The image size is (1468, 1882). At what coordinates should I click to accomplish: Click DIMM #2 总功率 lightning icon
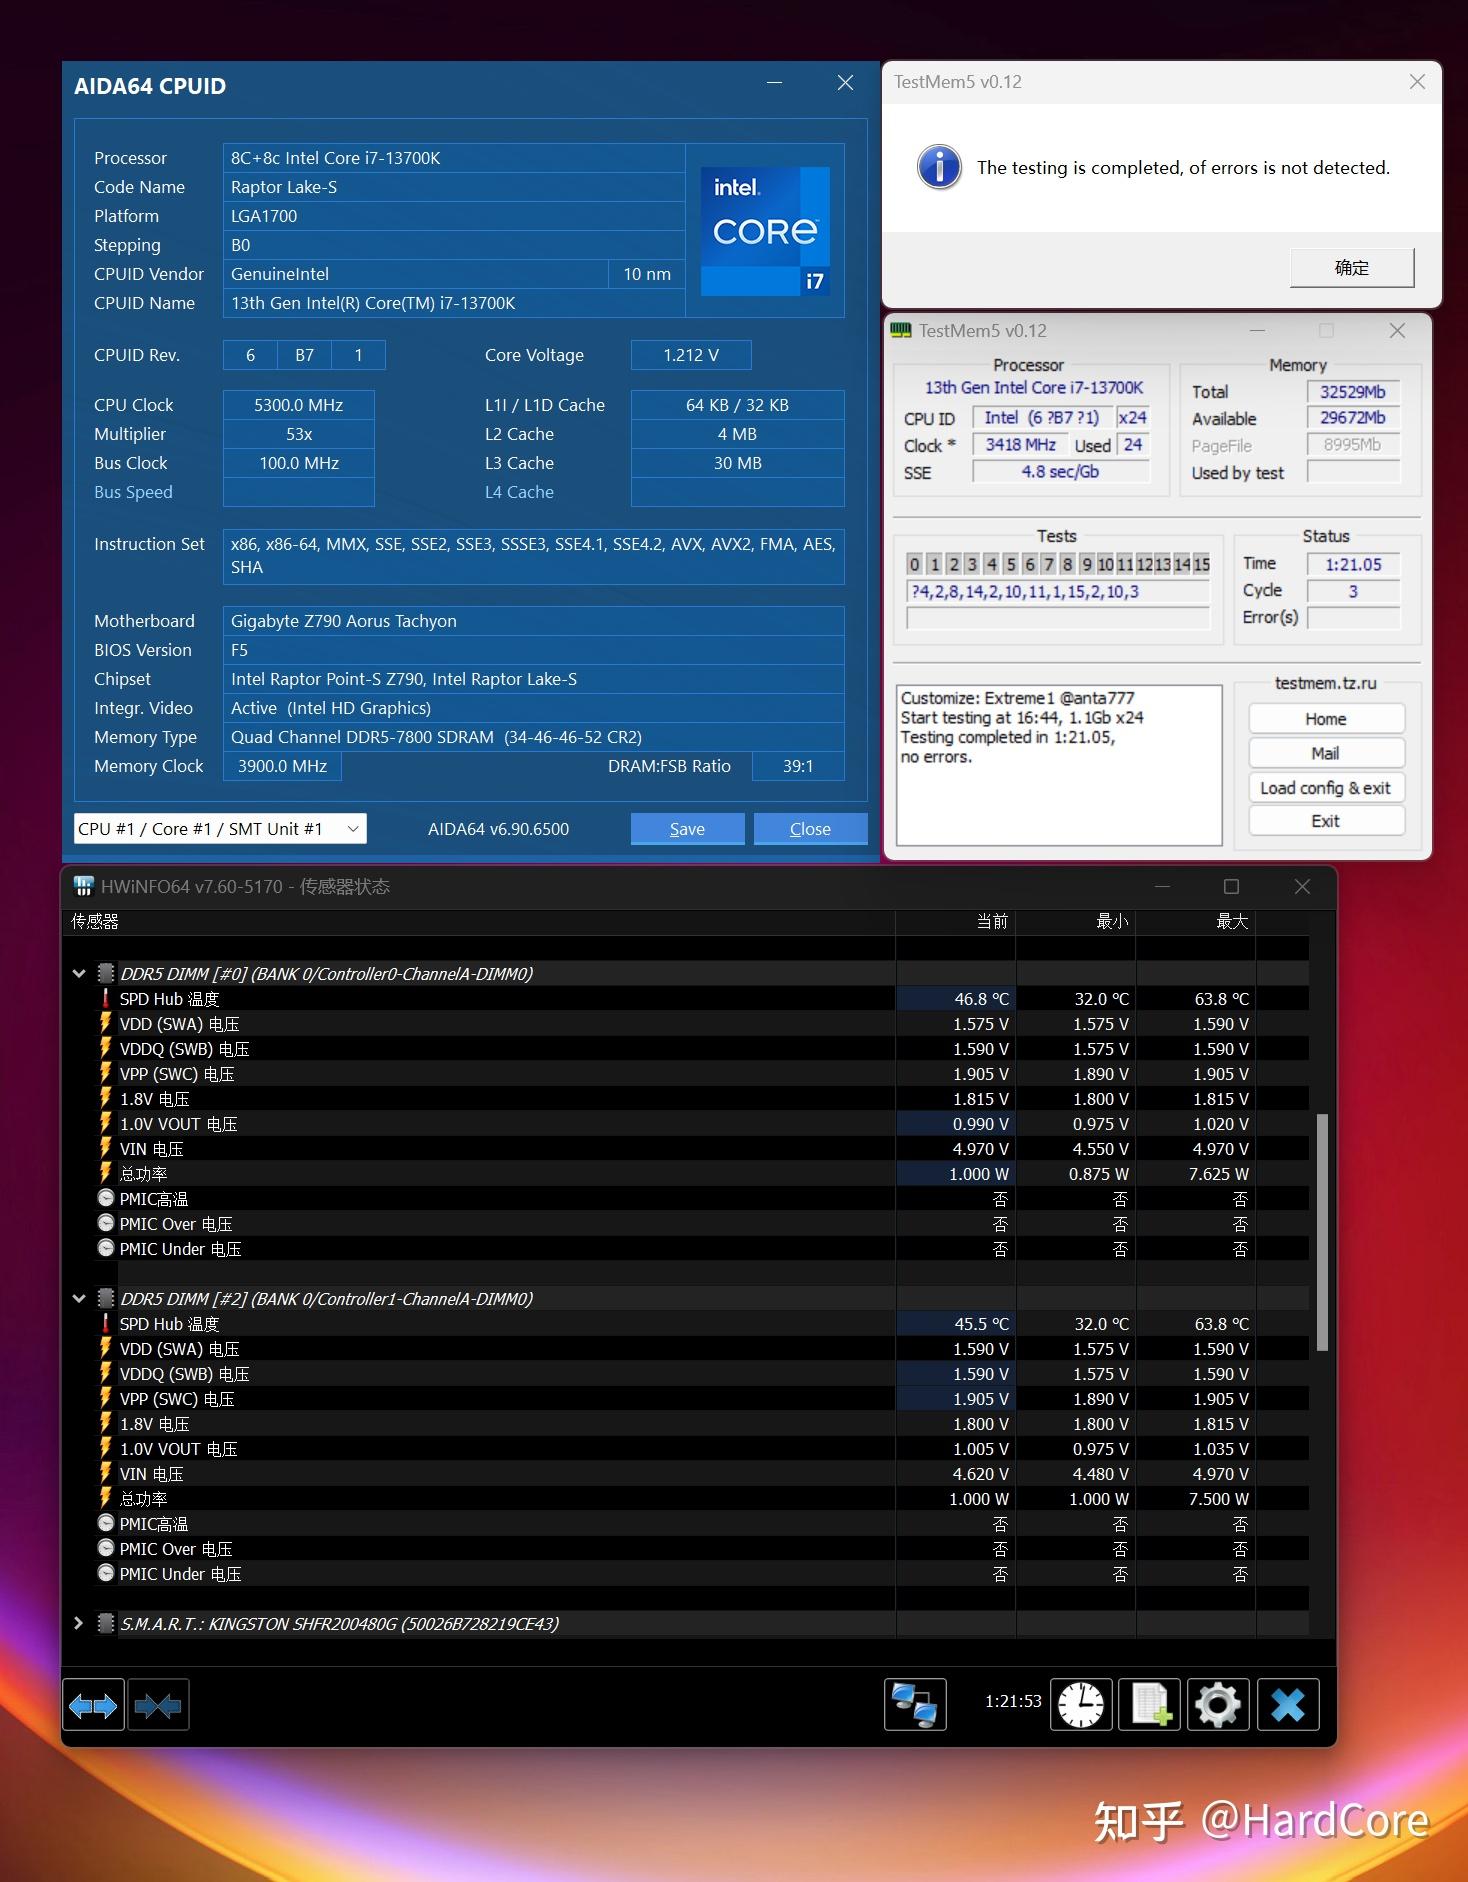105,1498
